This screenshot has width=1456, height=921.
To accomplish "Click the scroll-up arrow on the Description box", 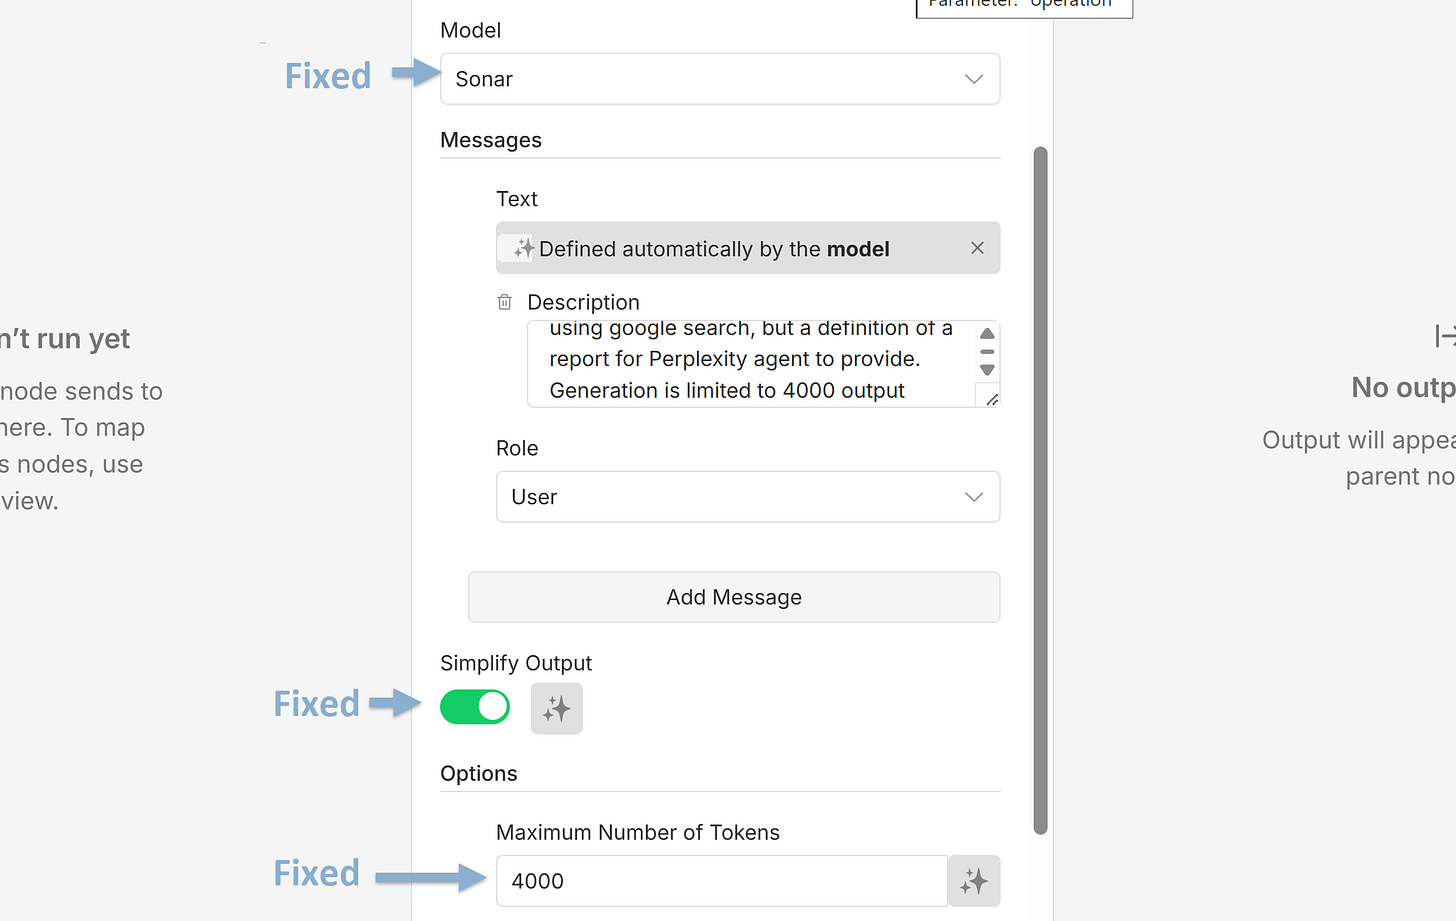I will (986, 333).
